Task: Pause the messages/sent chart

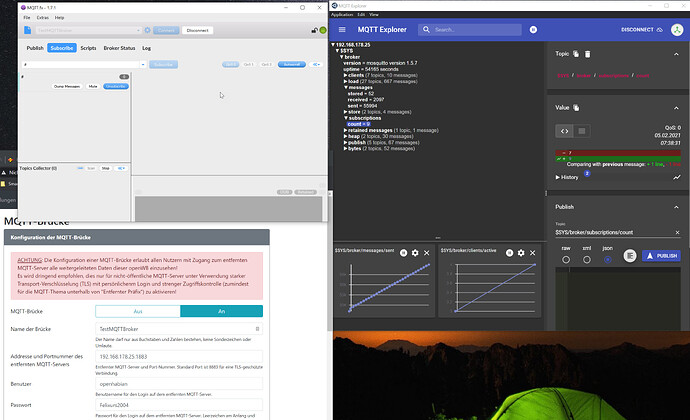Action: [404, 253]
